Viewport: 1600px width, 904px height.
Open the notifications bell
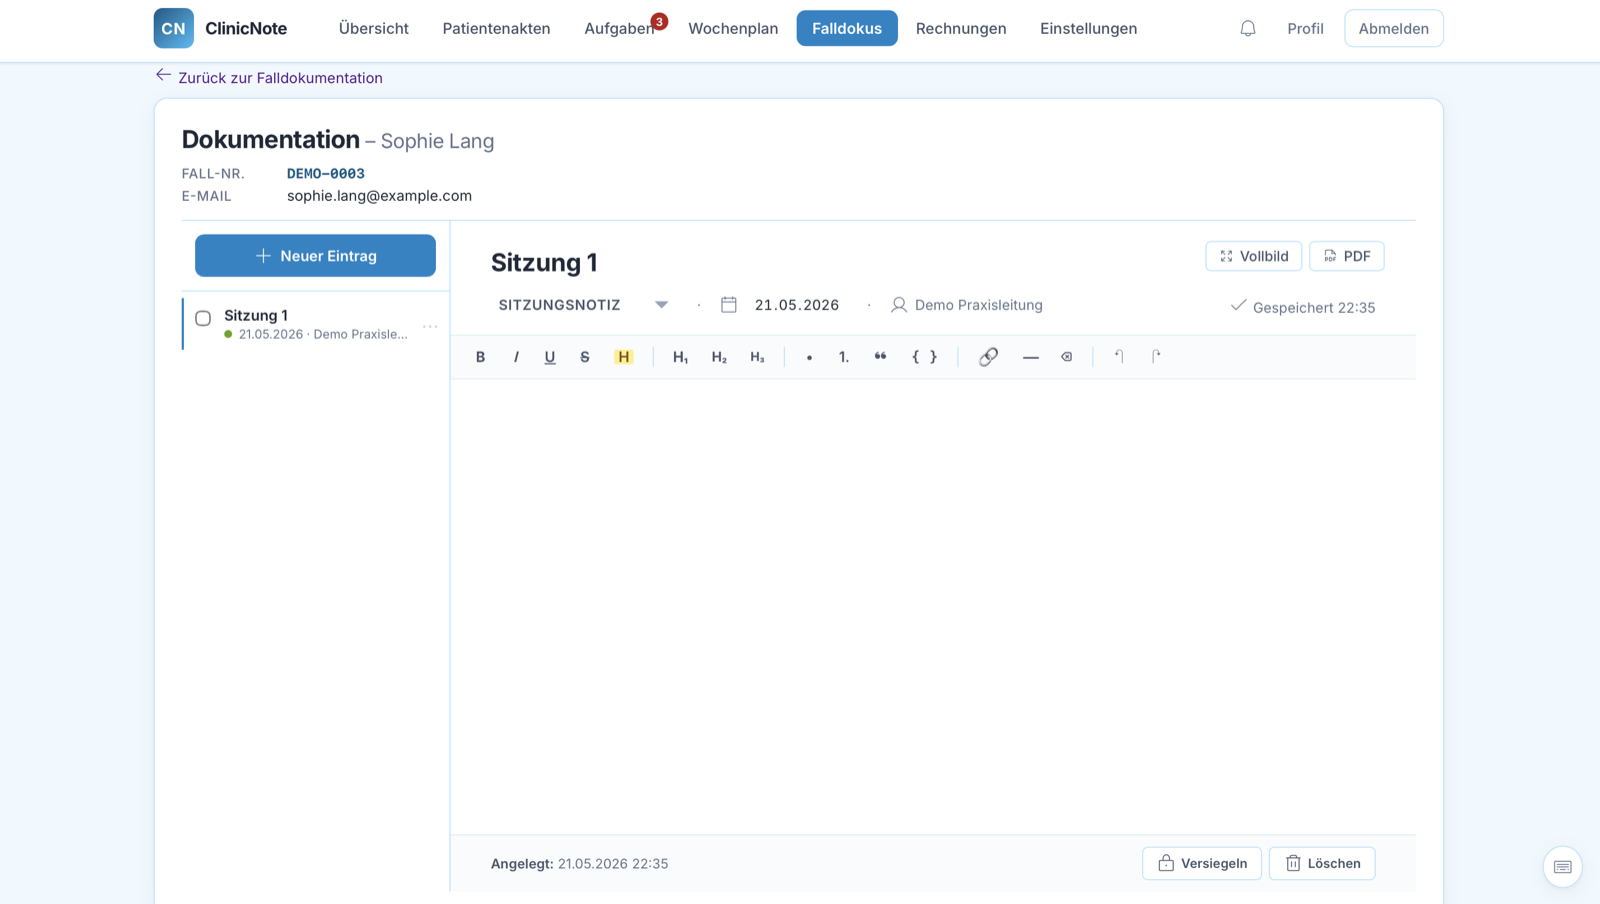tap(1248, 29)
